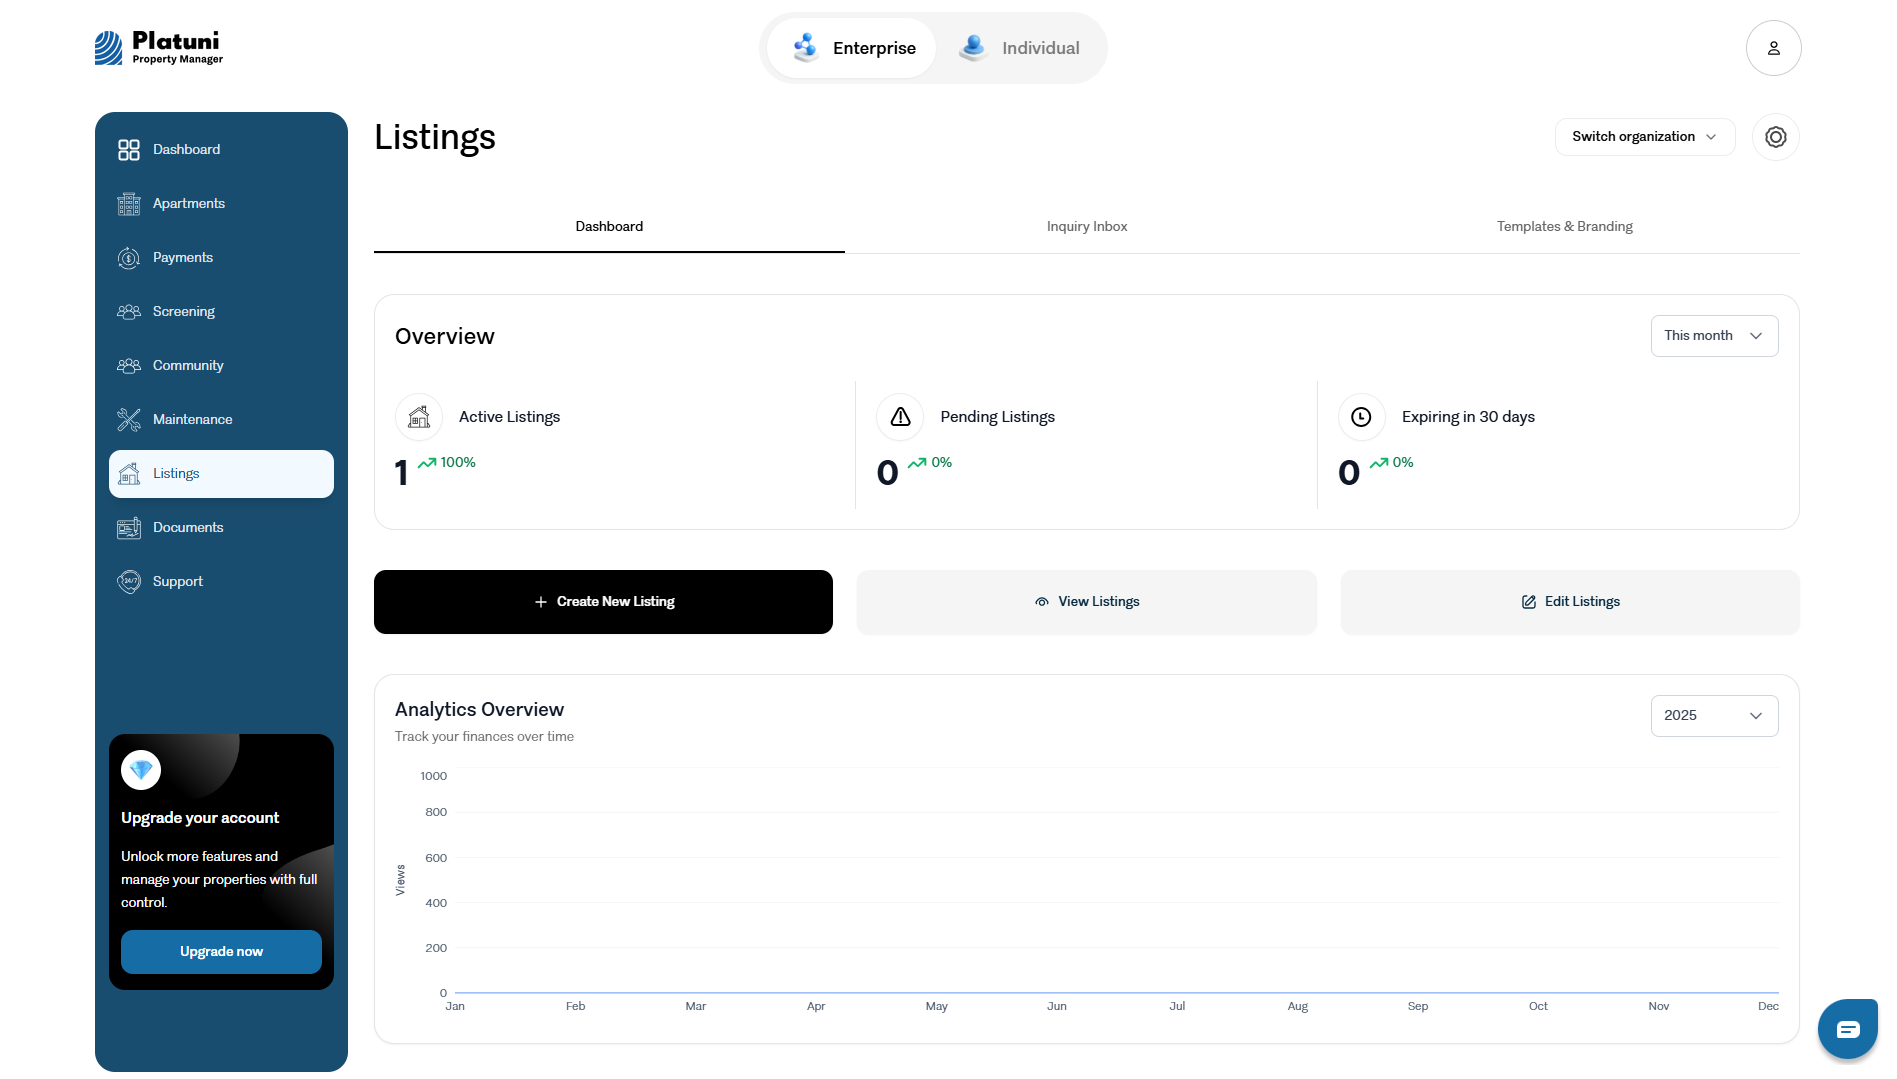The image size is (1897, 1079).
Task: Switch to the Inquiry Inbox tab
Action: [1087, 227]
